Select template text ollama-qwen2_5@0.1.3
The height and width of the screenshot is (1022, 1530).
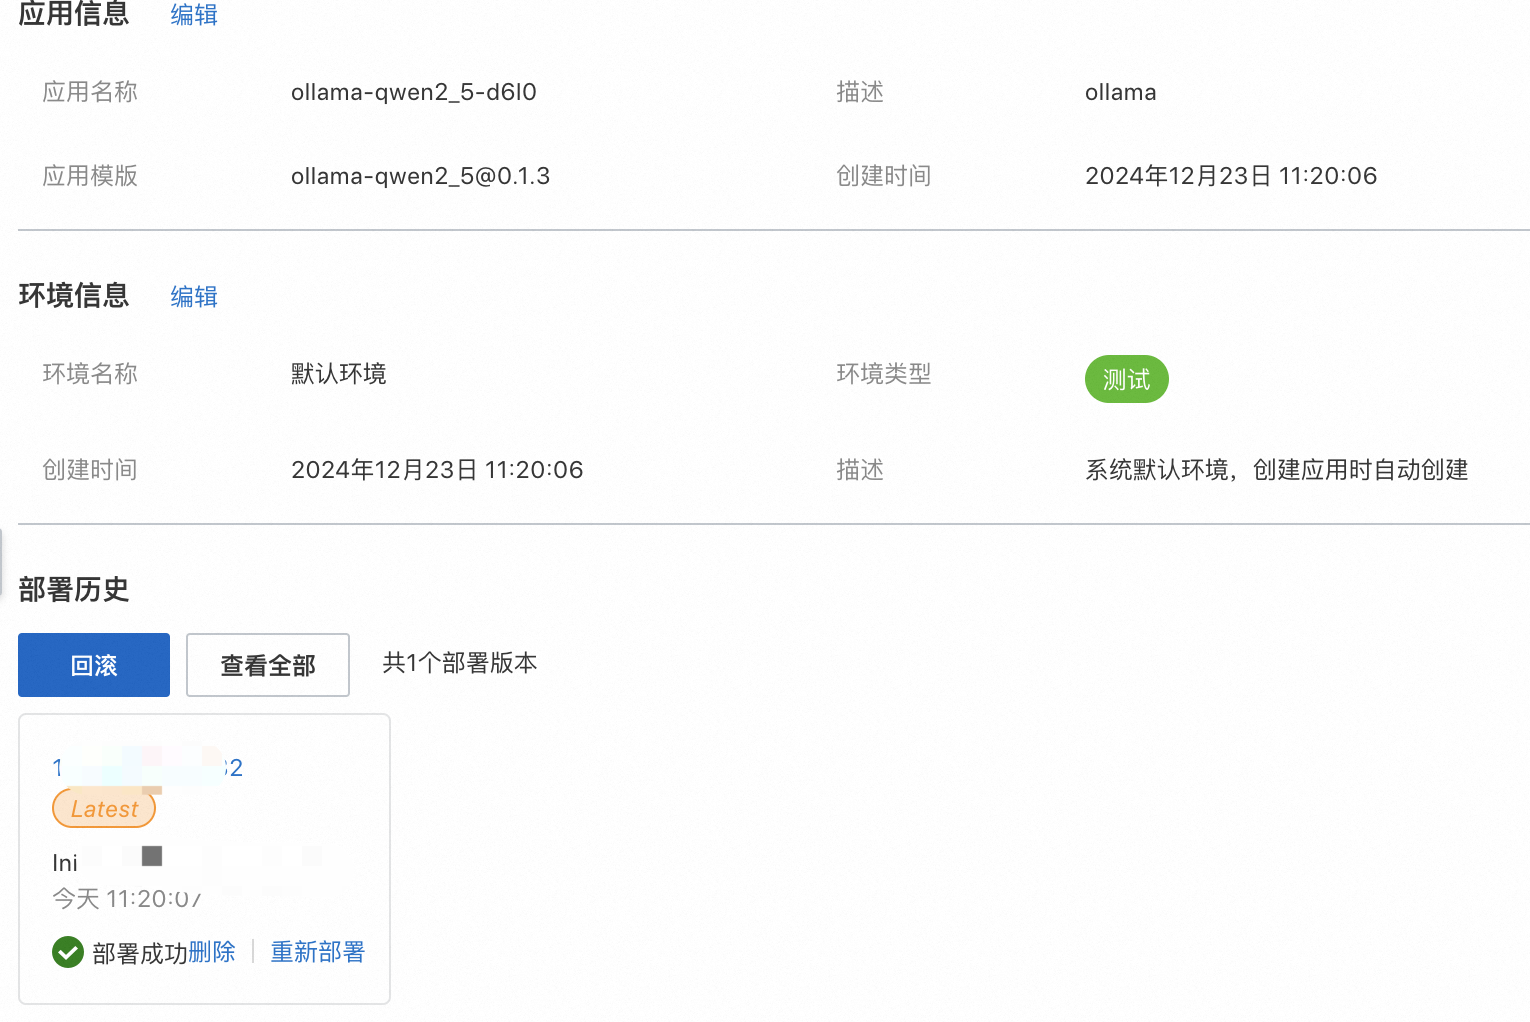(420, 176)
